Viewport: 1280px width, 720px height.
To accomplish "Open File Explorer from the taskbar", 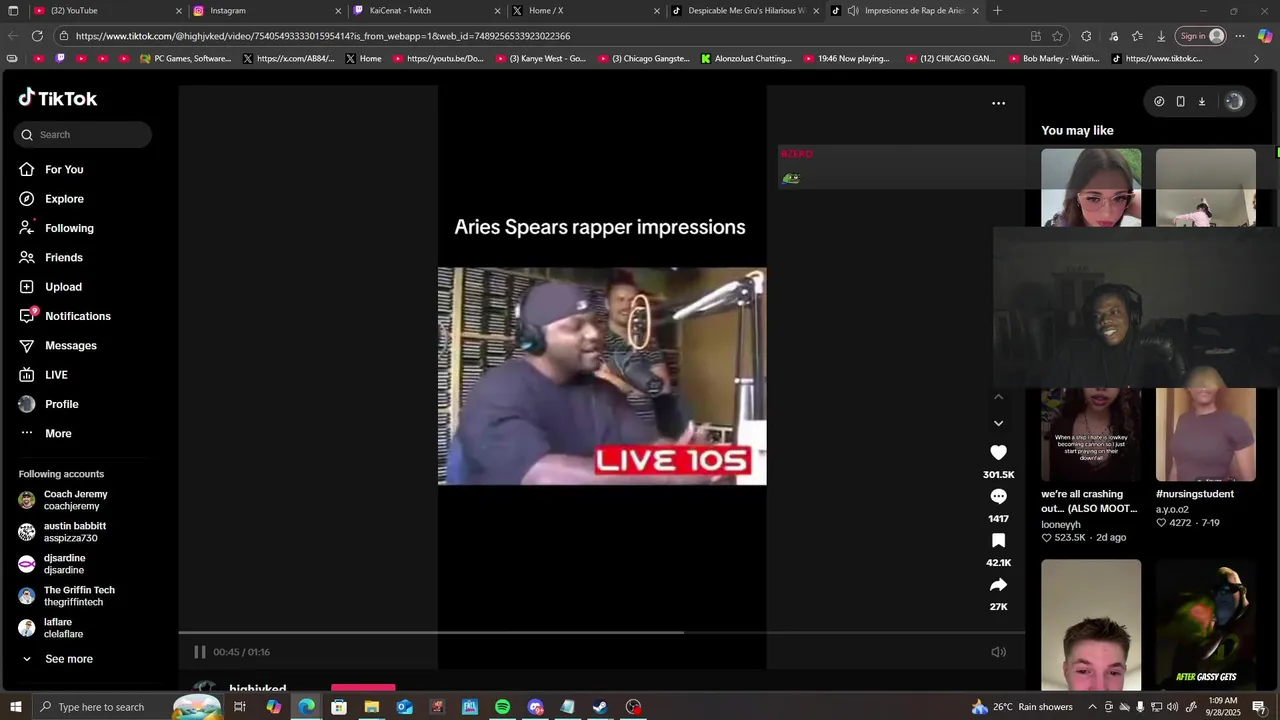I will pyautogui.click(x=372, y=707).
